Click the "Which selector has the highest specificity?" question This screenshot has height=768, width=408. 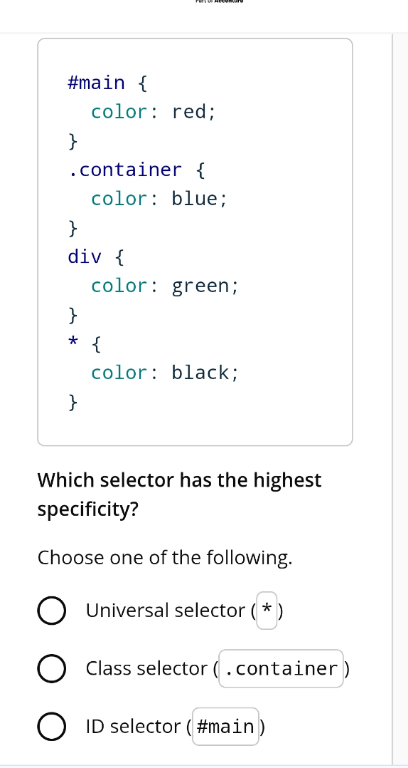[x=180, y=495]
